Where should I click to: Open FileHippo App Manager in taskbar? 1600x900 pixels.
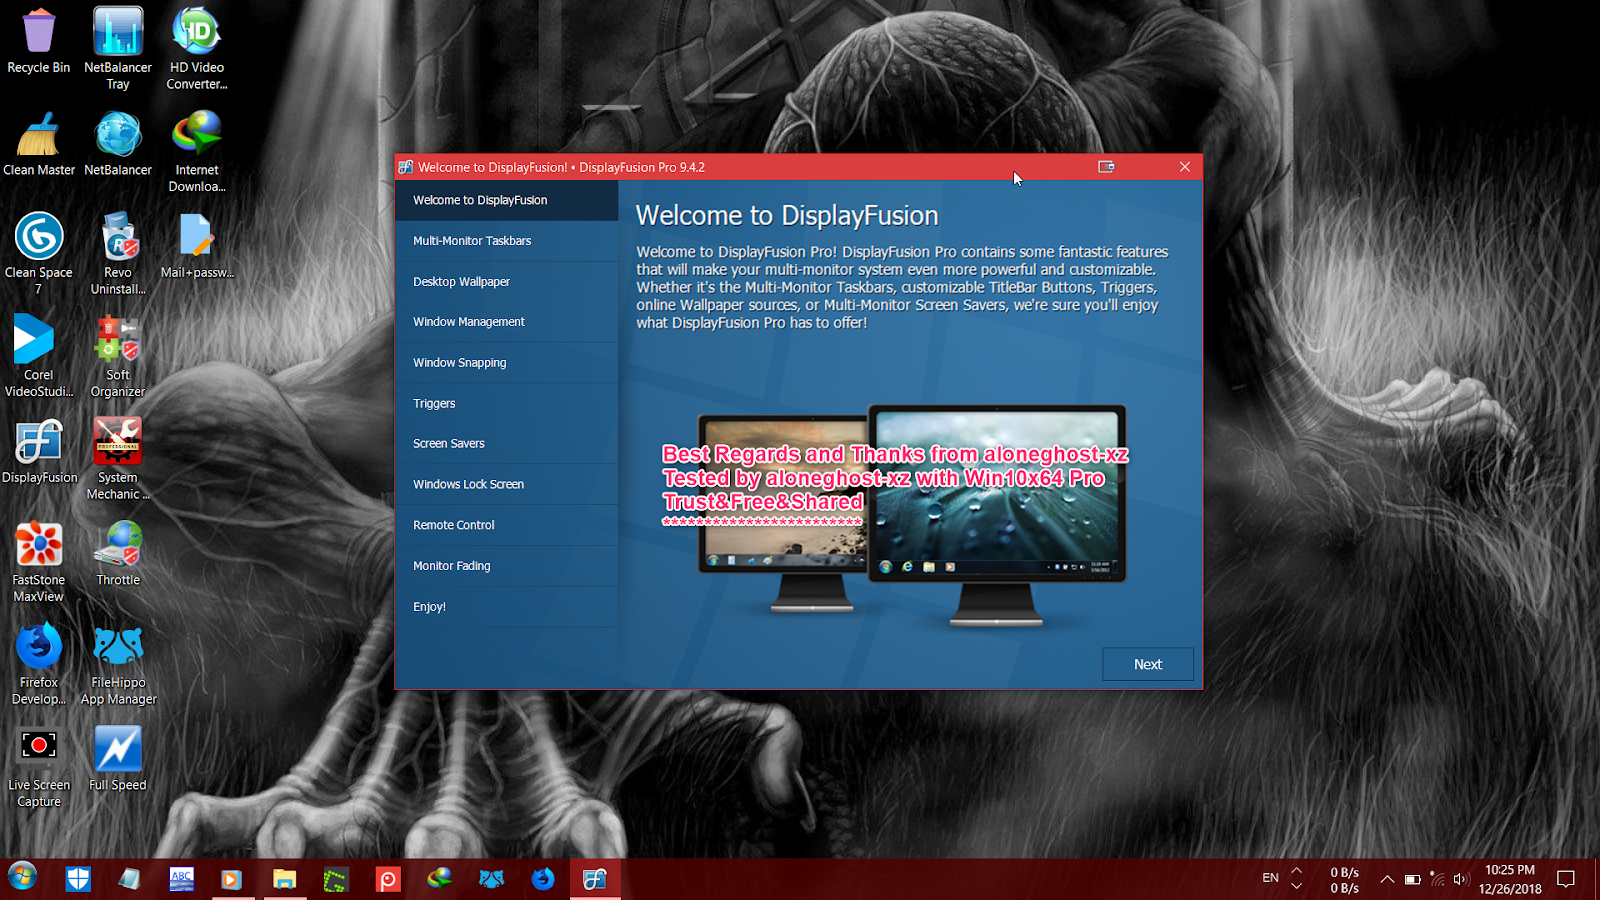pyautogui.click(x=491, y=879)
